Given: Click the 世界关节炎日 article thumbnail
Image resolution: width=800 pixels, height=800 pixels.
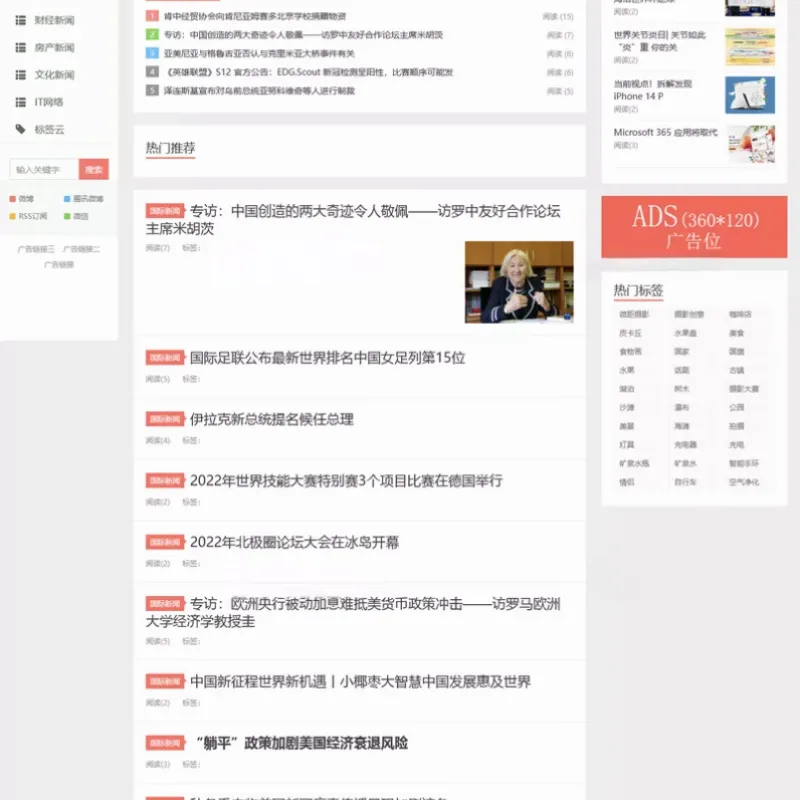Looking at the screenshot, I should [750, 47].
